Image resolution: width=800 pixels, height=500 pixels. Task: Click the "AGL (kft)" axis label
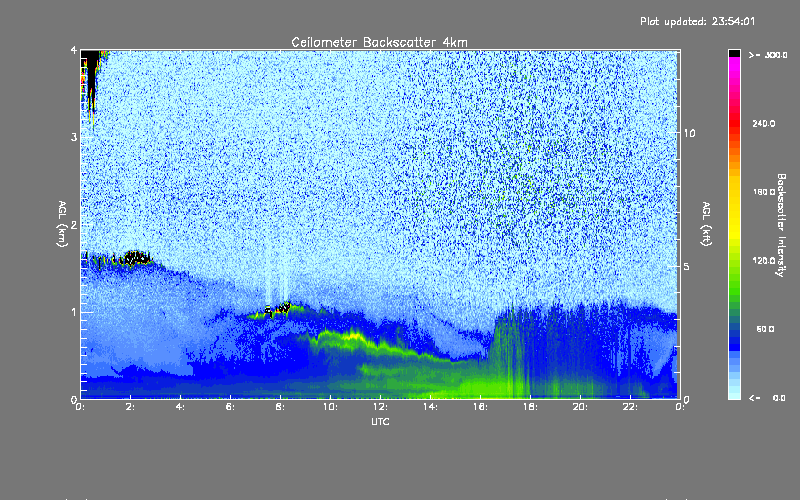(x=707, y=224)
